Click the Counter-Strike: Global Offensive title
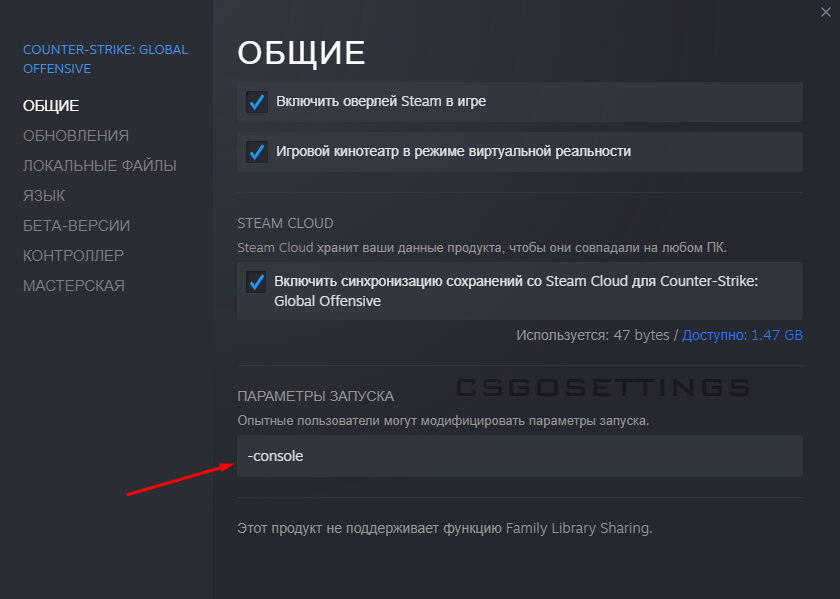 point(105,59)
